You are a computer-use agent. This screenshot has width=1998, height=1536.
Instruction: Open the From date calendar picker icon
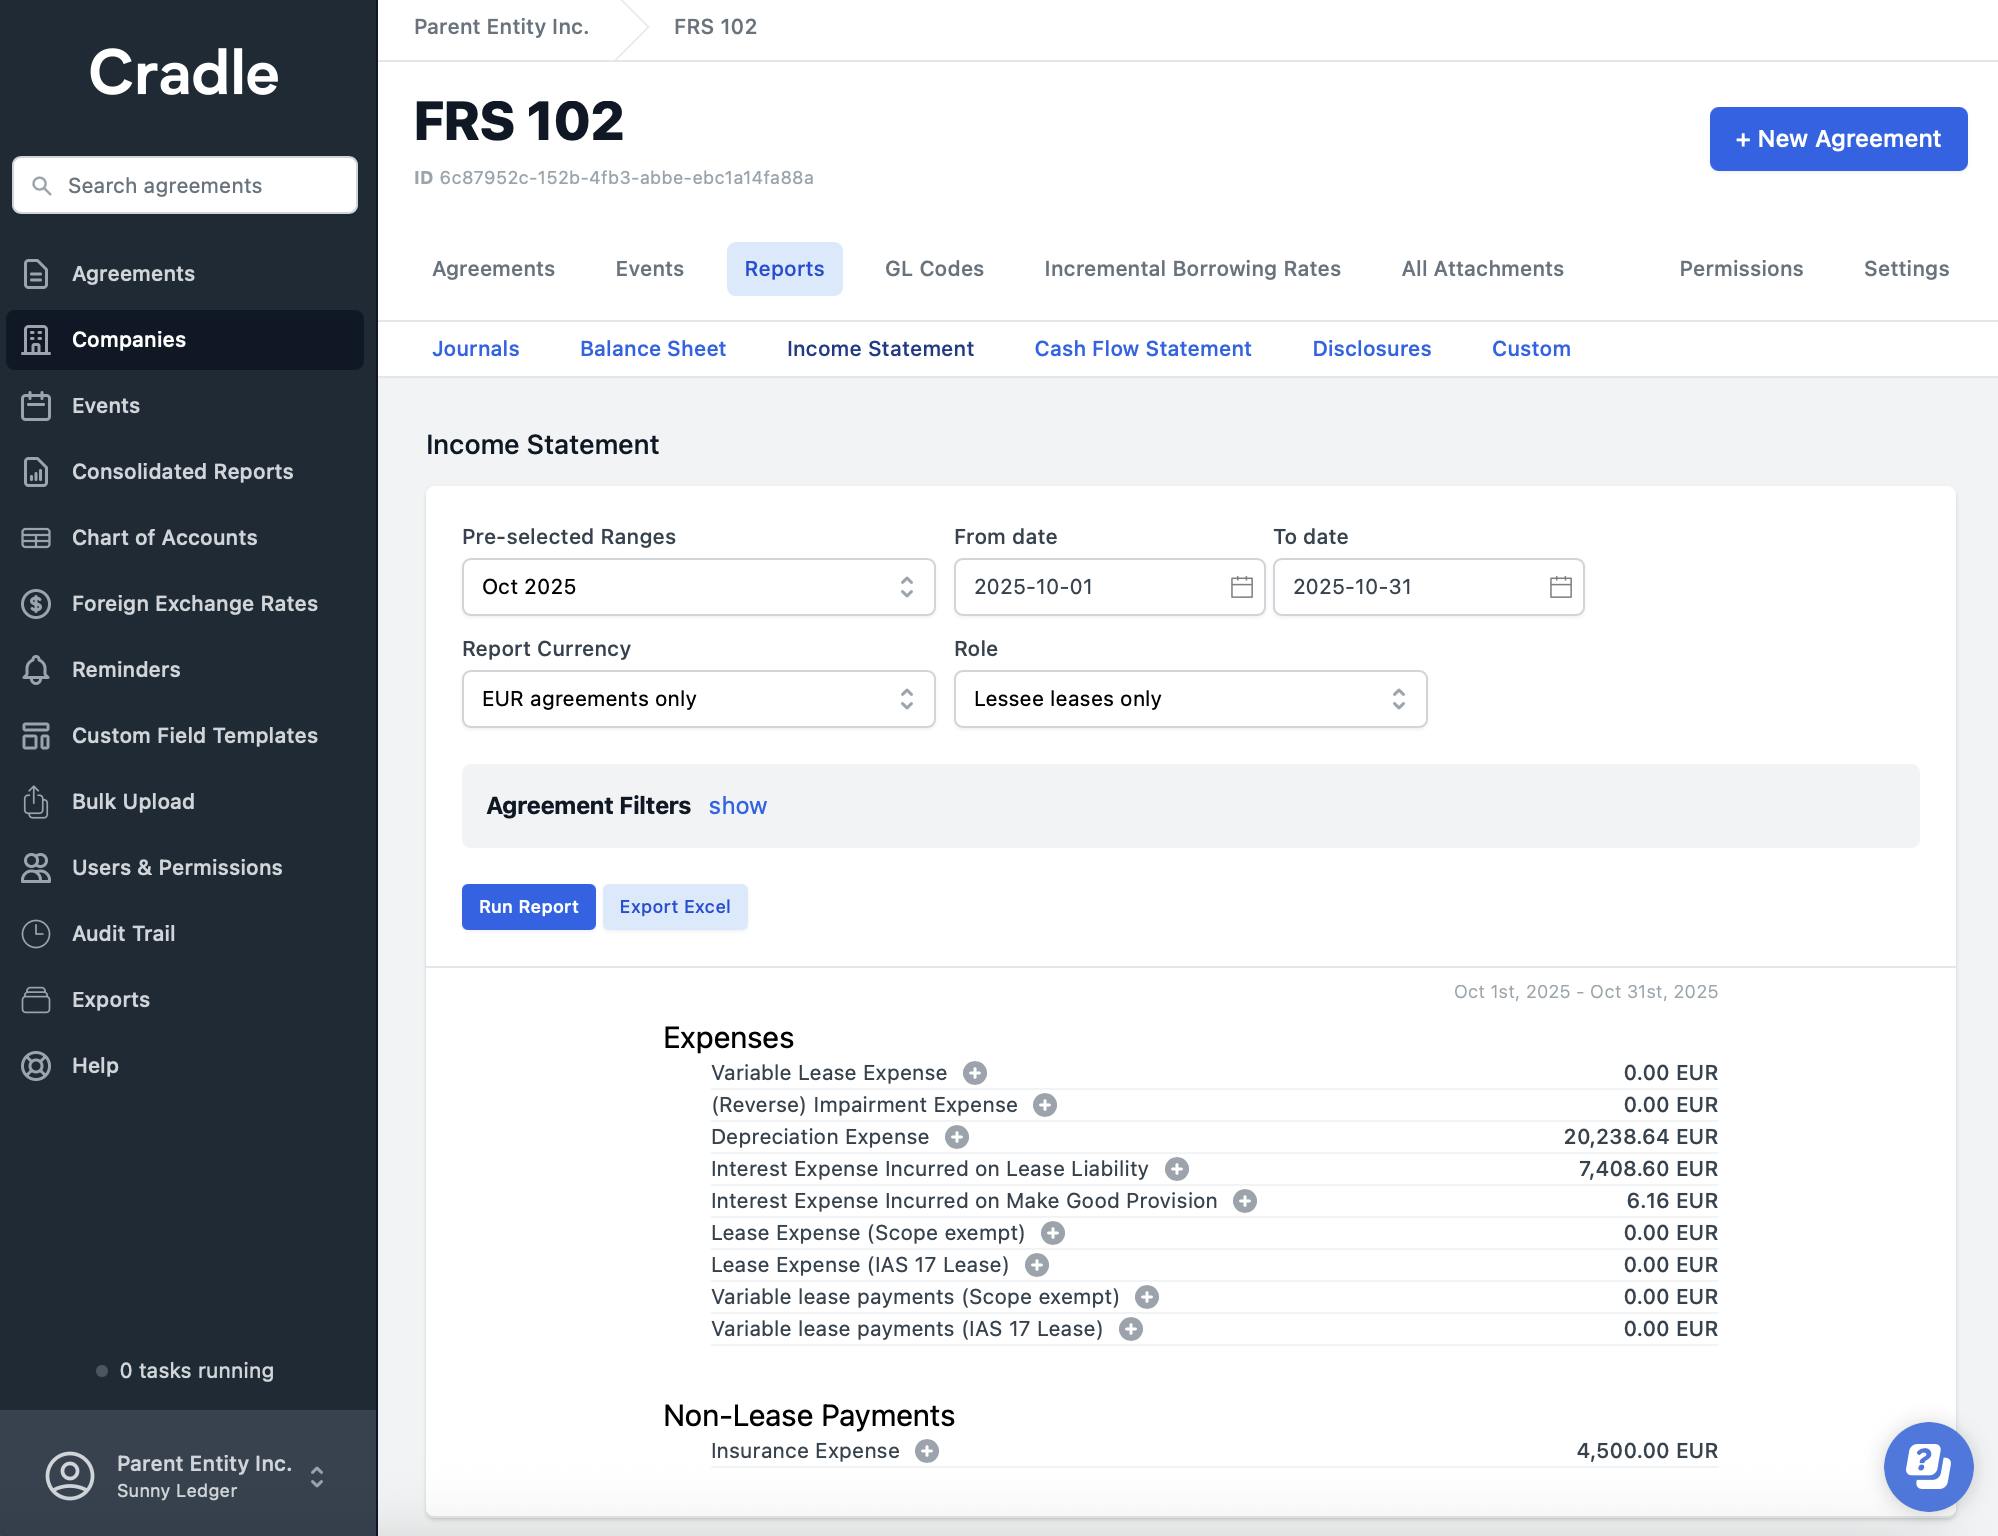click(1241, 587)
